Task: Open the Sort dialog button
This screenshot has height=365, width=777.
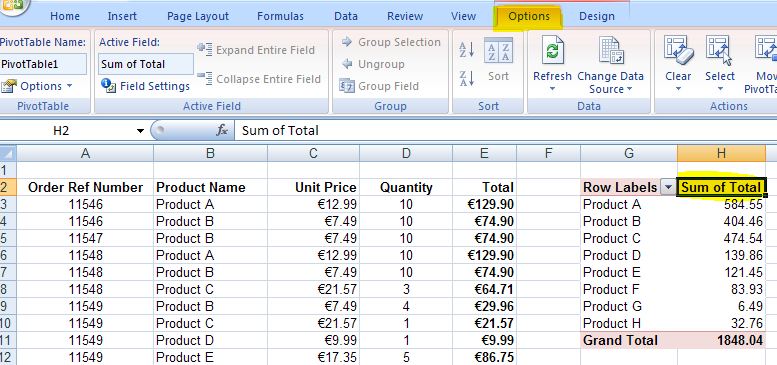Action: (498, 59)
